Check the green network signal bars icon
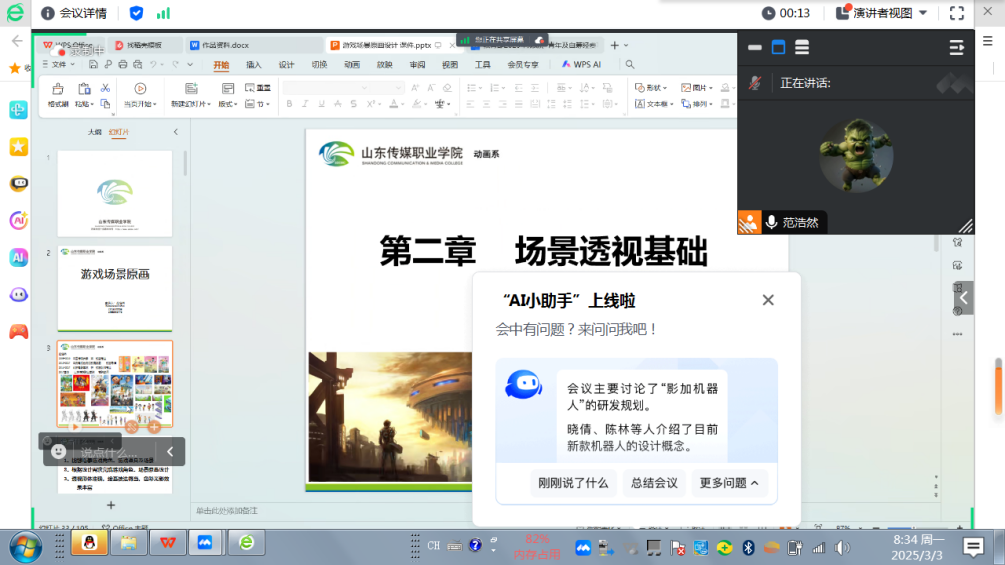This screenshot has width=1005, height=565. (x=163, y=13)
